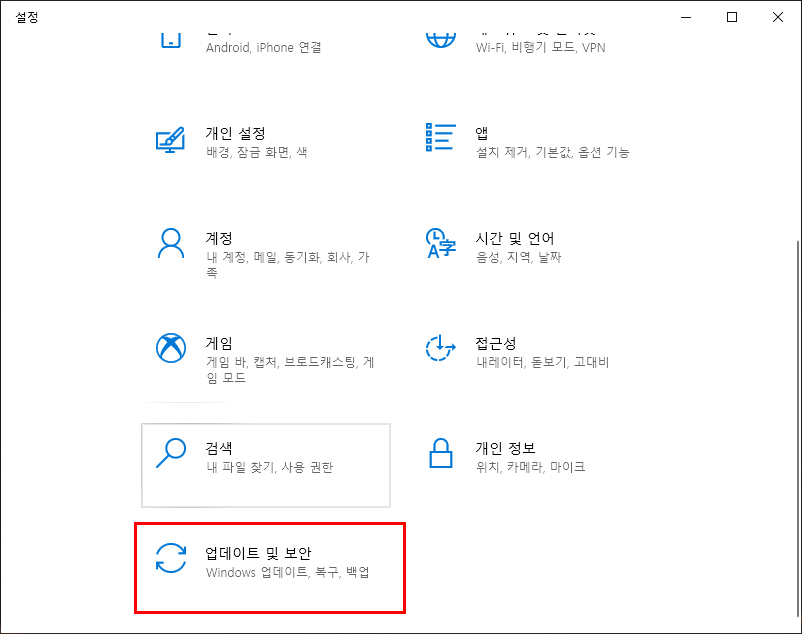Screen dimensions: 802x634
Task: Click Windows 업데이트, 복구, 백업 description
Action: pos(287,572)
